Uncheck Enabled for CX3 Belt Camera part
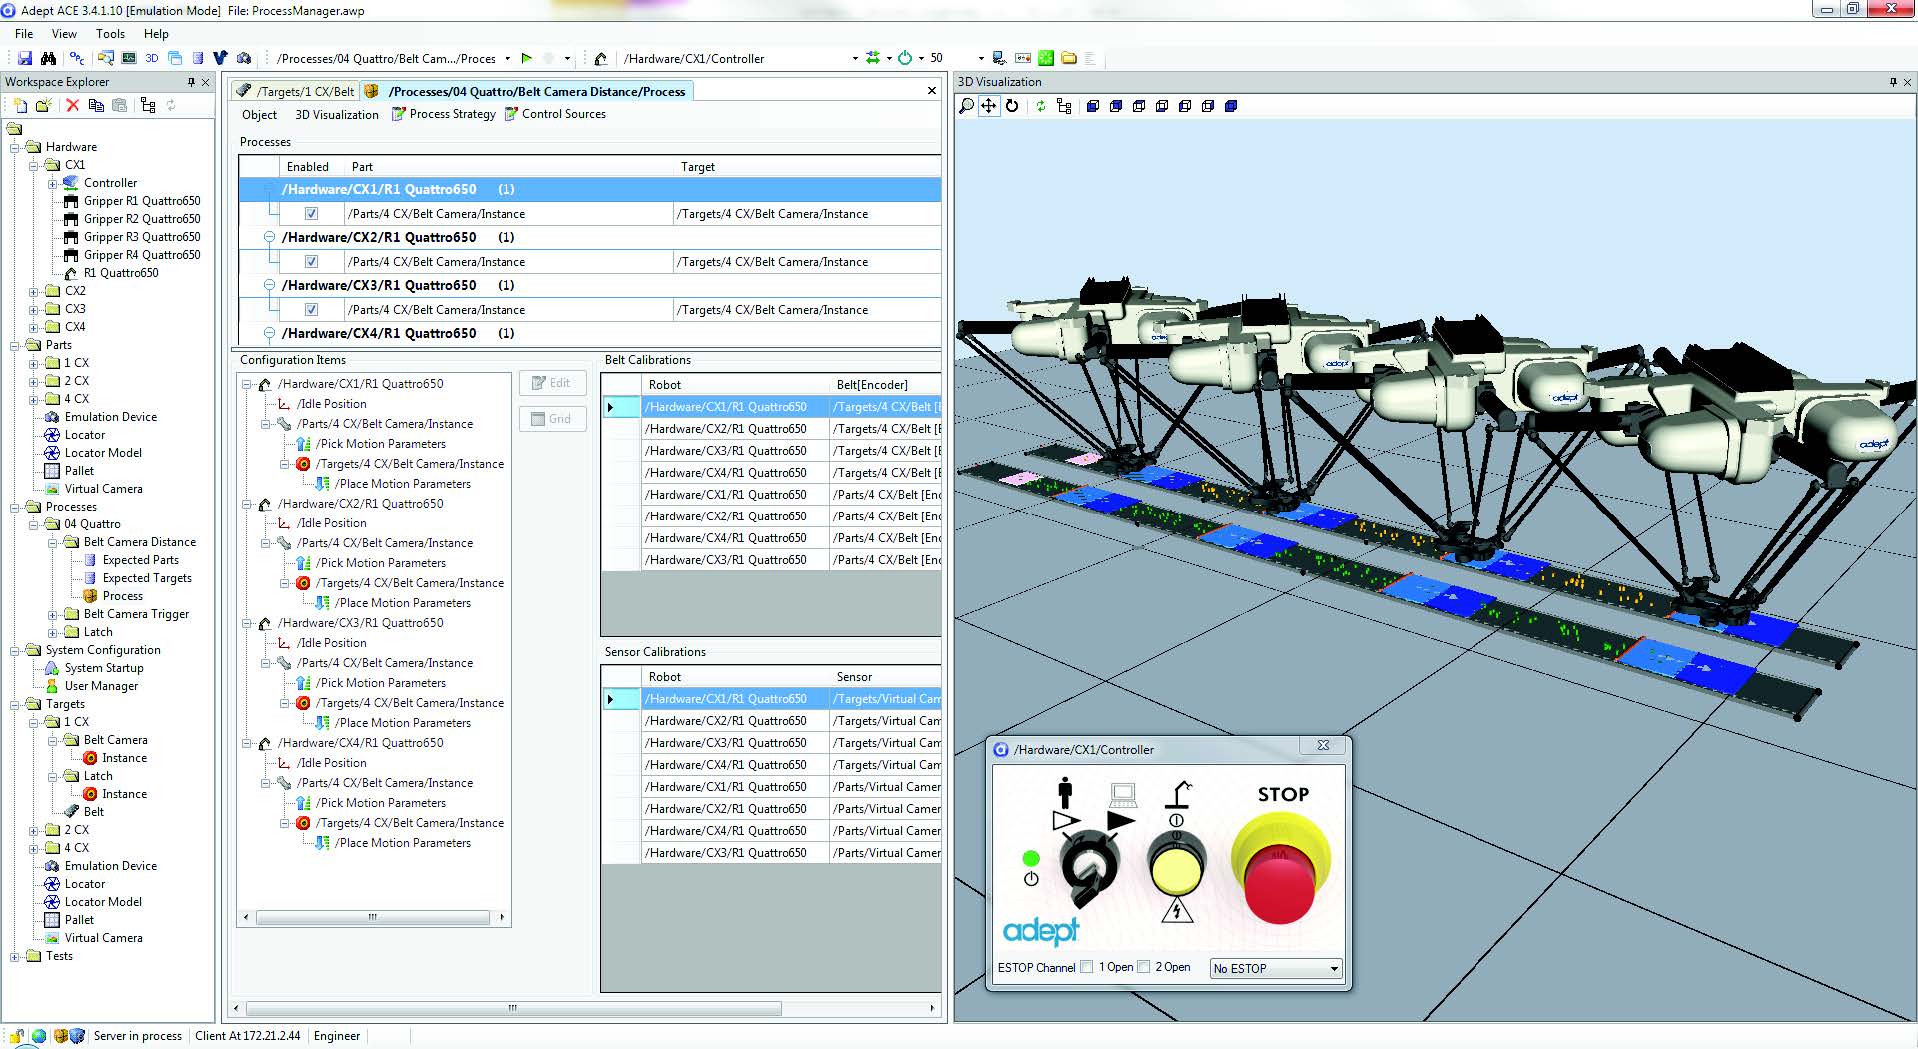The image size is (1918, 1049). tap(311, 310)
